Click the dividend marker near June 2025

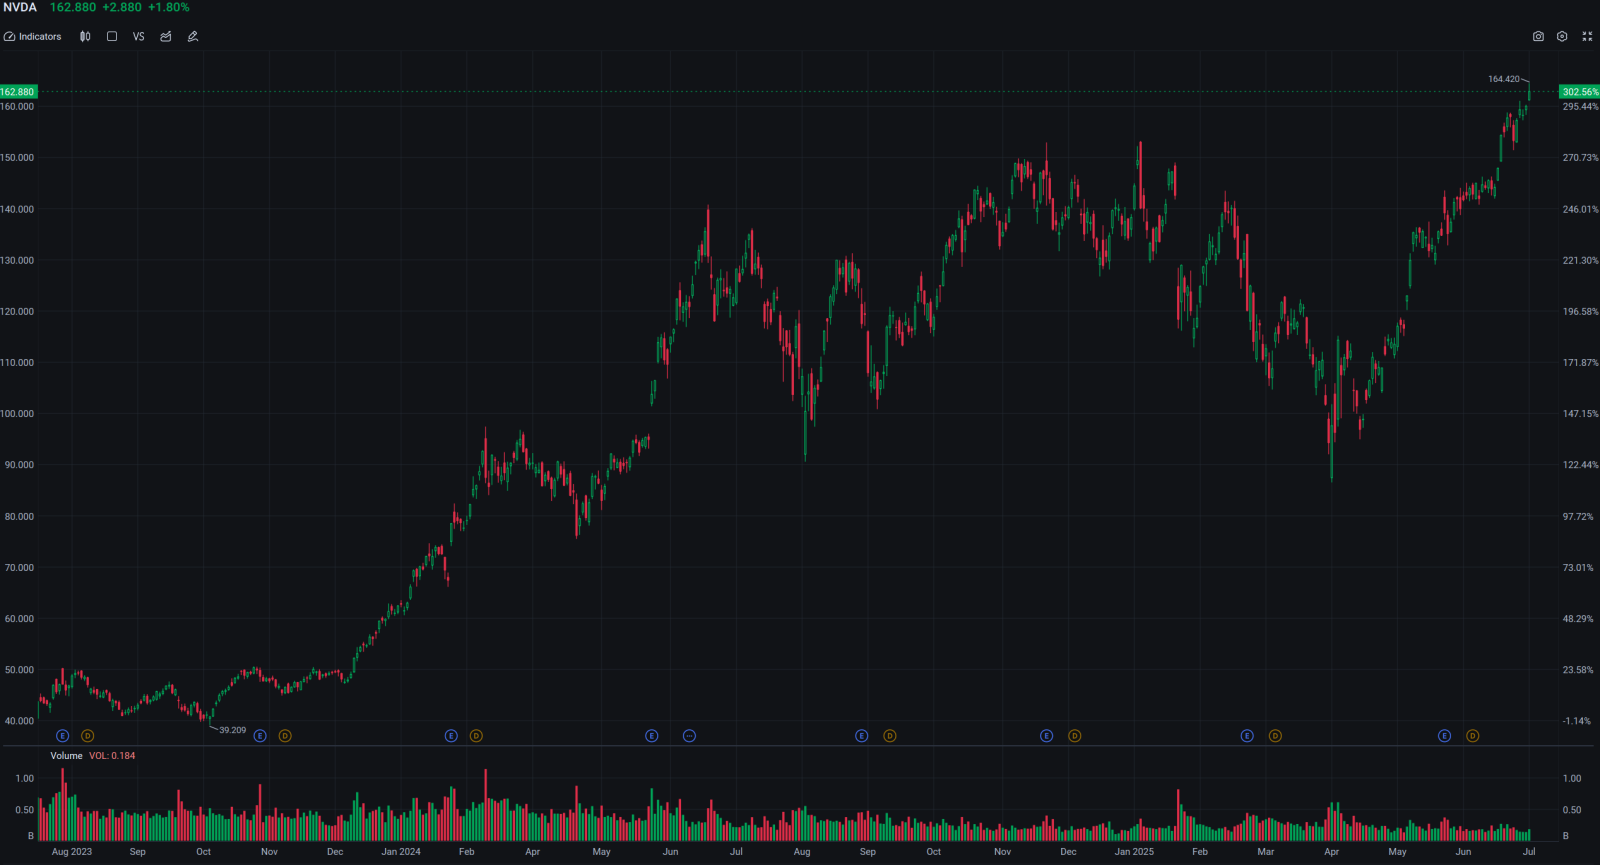[1472, 736]
